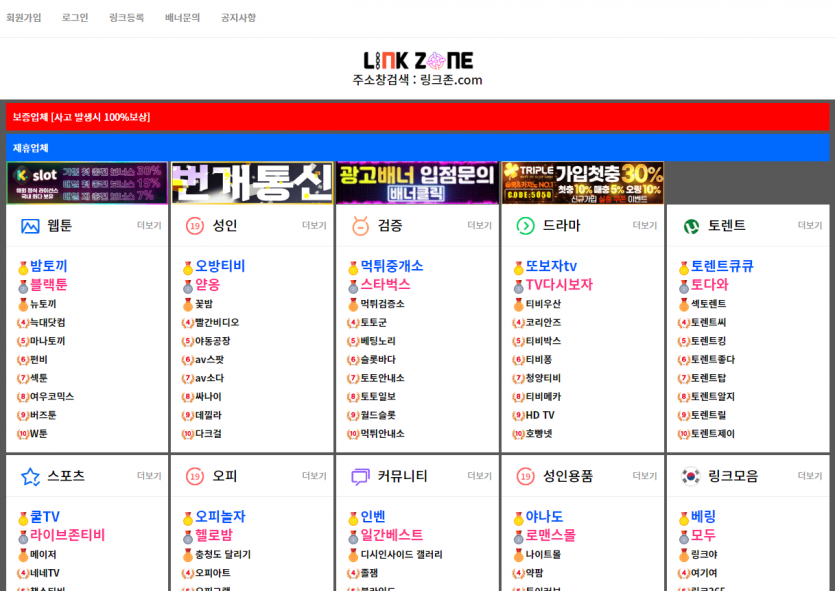Open the 링크등록 menu item
This screenshot has width=835, height=591.
click(x=126, y=18)
